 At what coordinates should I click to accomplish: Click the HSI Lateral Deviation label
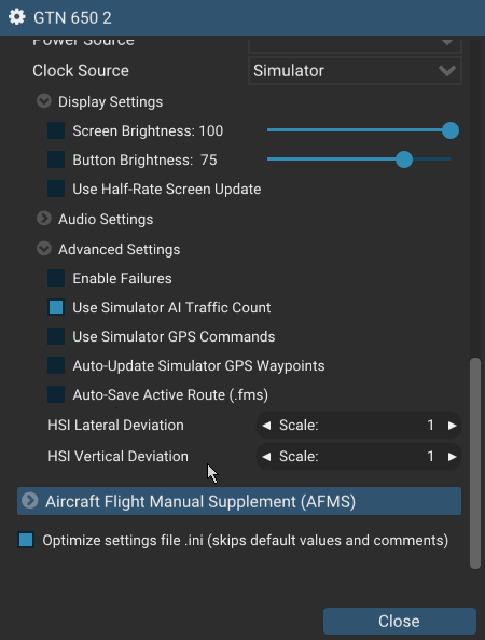click(x=116, y=425)
